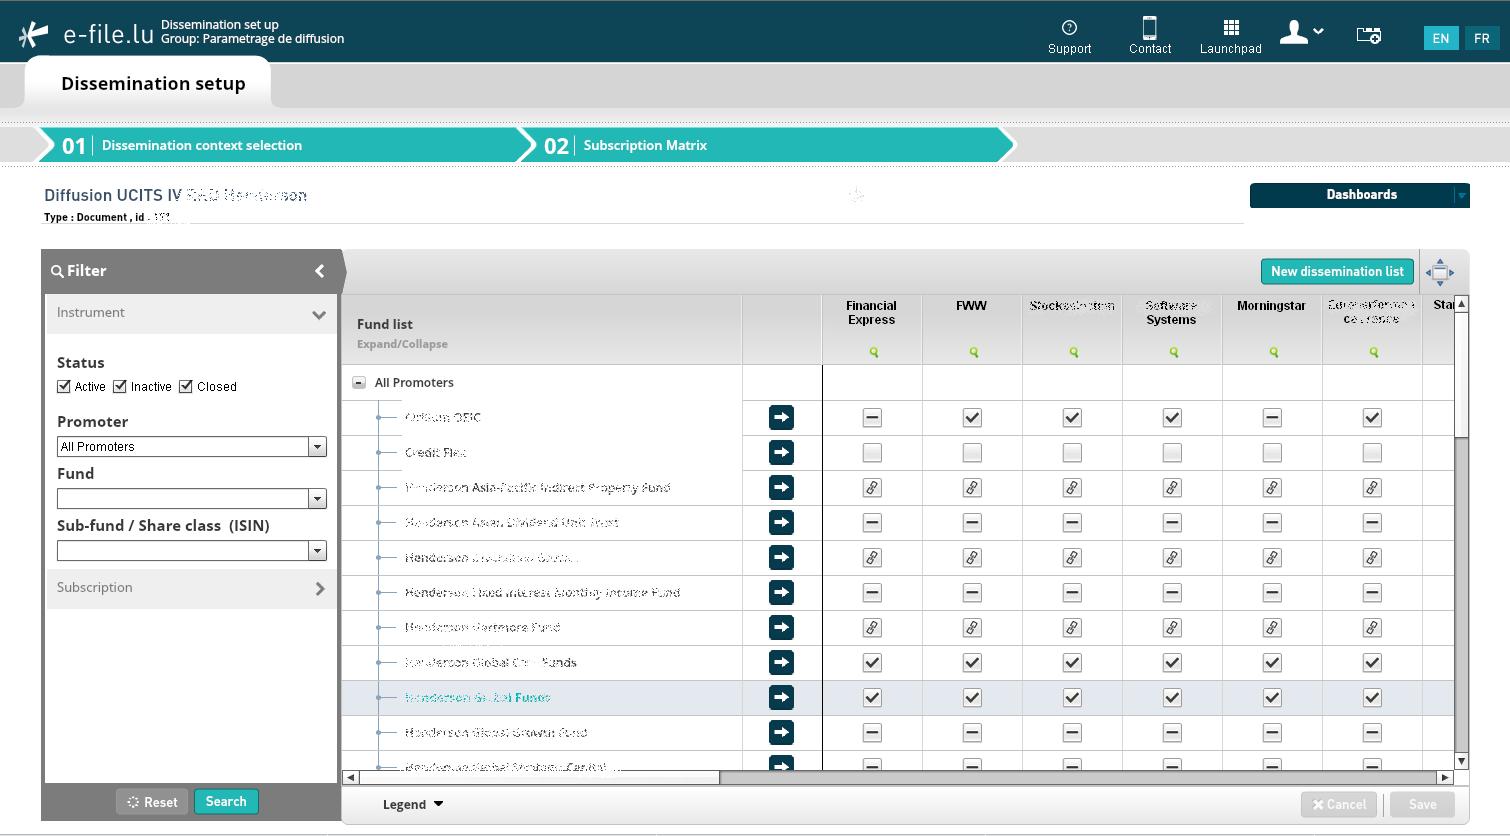Toggle FWW checkbox for Fixed Interest Monthly Income Fund
The height and width of the screenshot is (836, 1510).
(x=972, y=593)
